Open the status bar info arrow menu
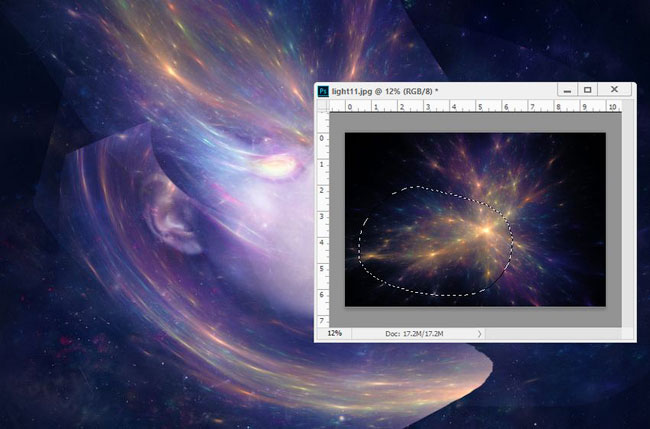Viewport: 650px width, 429px height. coord(480,333)
